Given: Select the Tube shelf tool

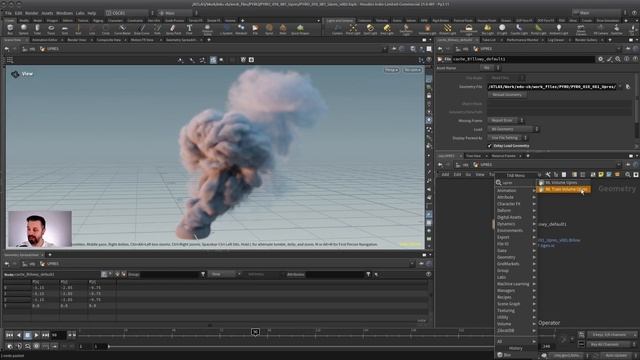Looking at the screenshot, I should pyautogui.click(x=37, y=29).
